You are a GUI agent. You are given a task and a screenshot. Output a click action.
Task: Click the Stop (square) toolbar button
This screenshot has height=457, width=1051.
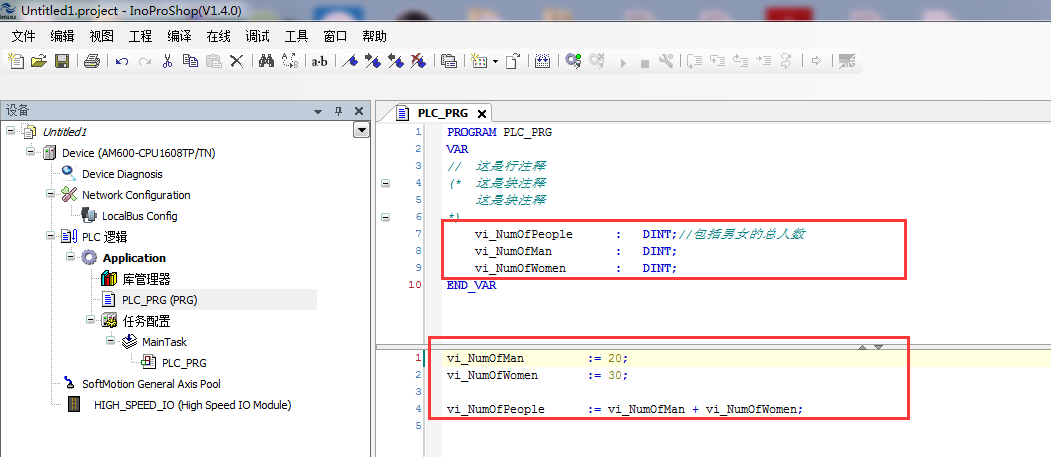click(x=645, y=63)
